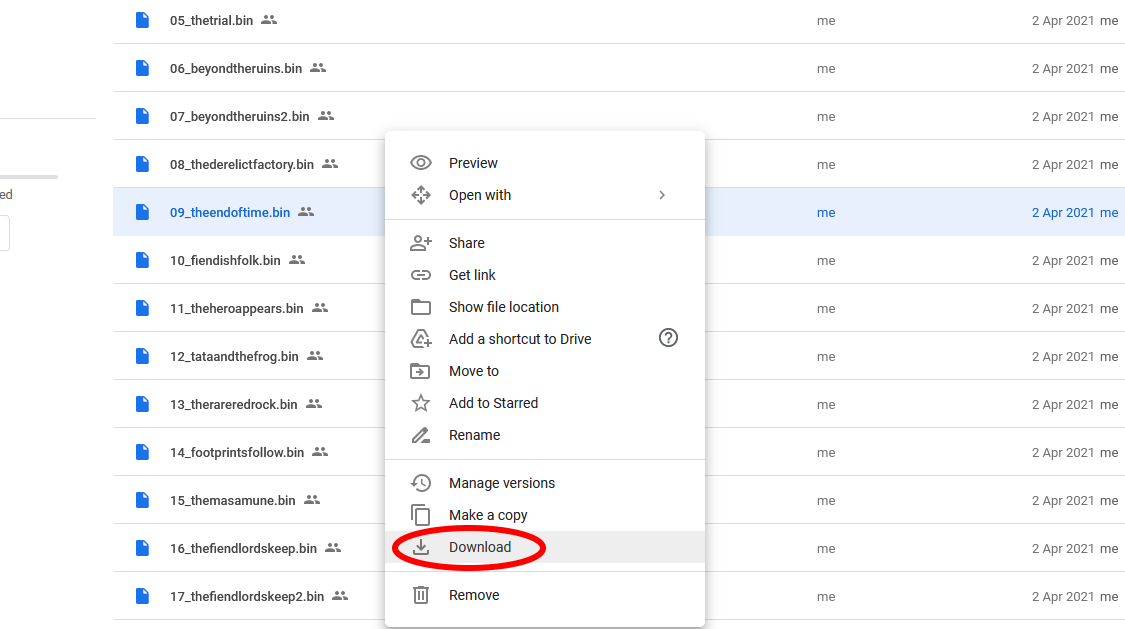Screen dimensions: 1125x629
Task: Click the help icon beside Add shortcut
Action: (x=668, y=338)
